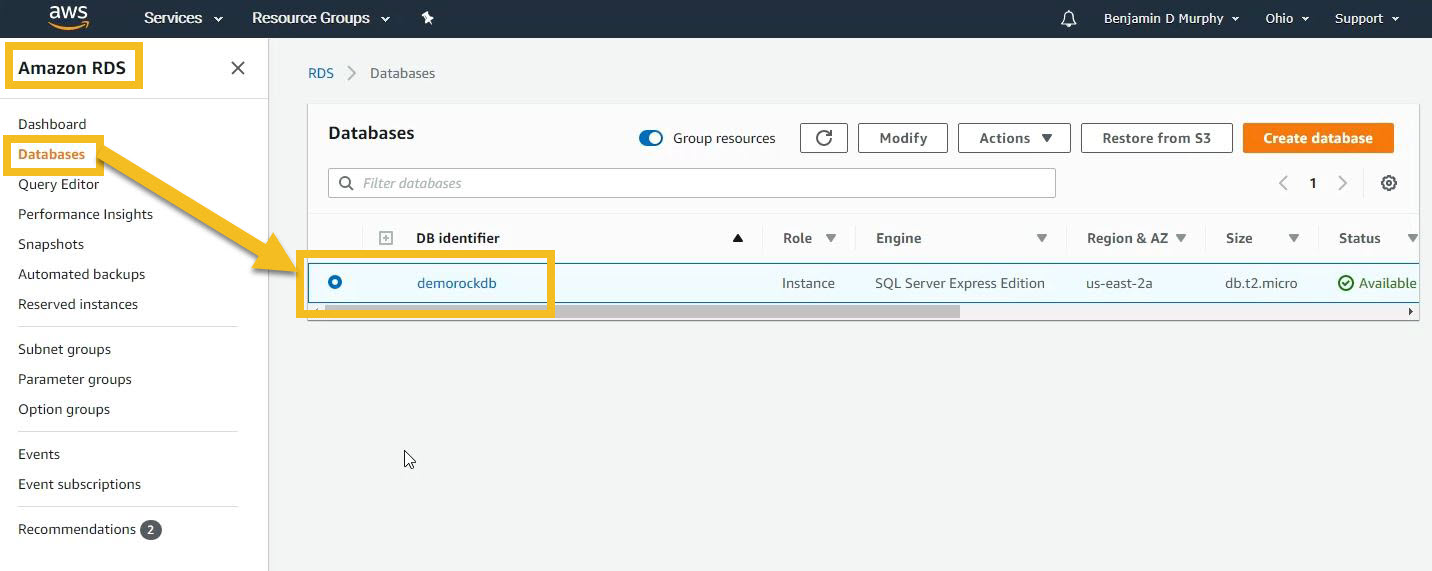This screenshot has width=1432, height=571.
Task: Click the Status column sort arrow
Action: pos(1412,238)
